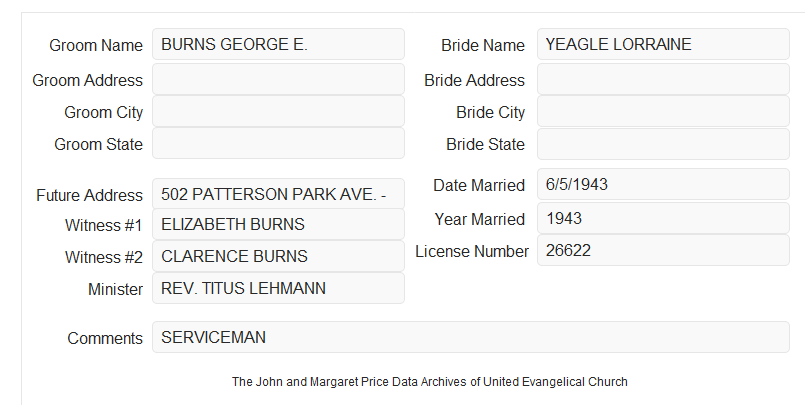
Task: Click the Price Data Archives footer text
Action: tap(430, 382)
